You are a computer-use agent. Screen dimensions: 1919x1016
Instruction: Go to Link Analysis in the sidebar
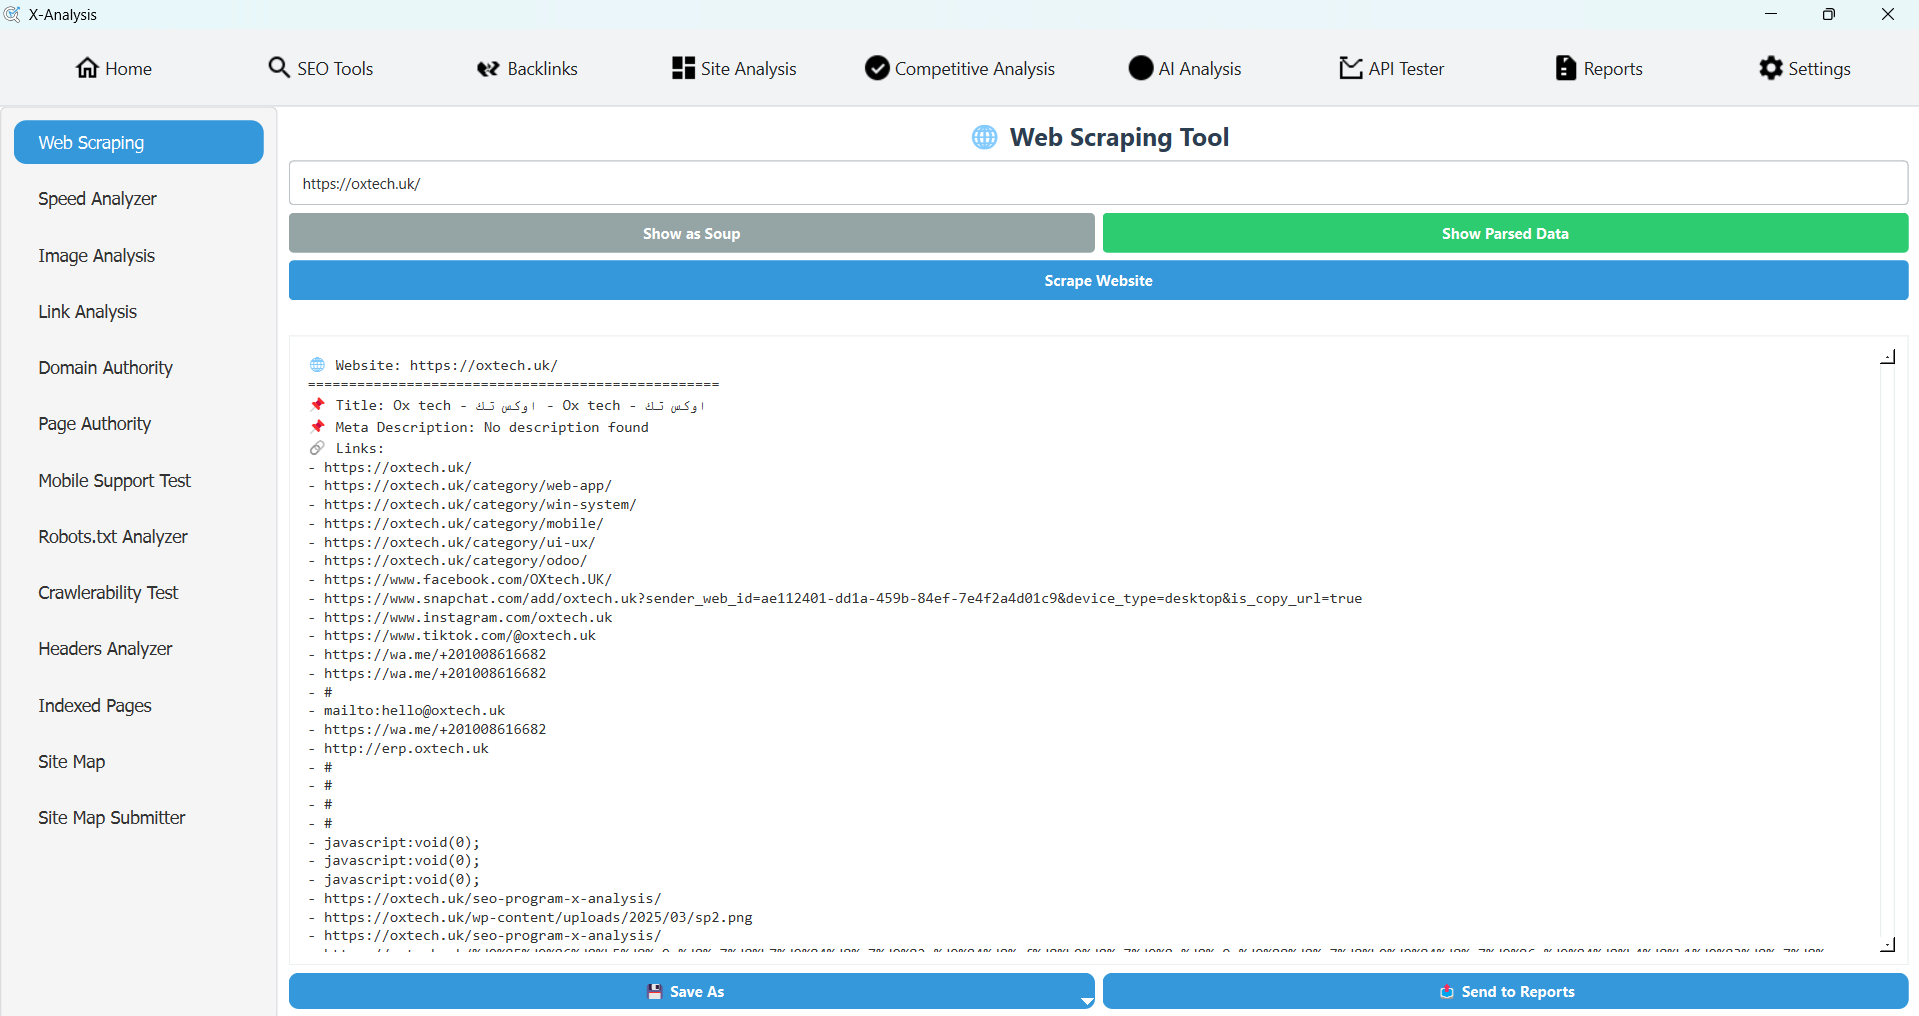coord(139,311)
